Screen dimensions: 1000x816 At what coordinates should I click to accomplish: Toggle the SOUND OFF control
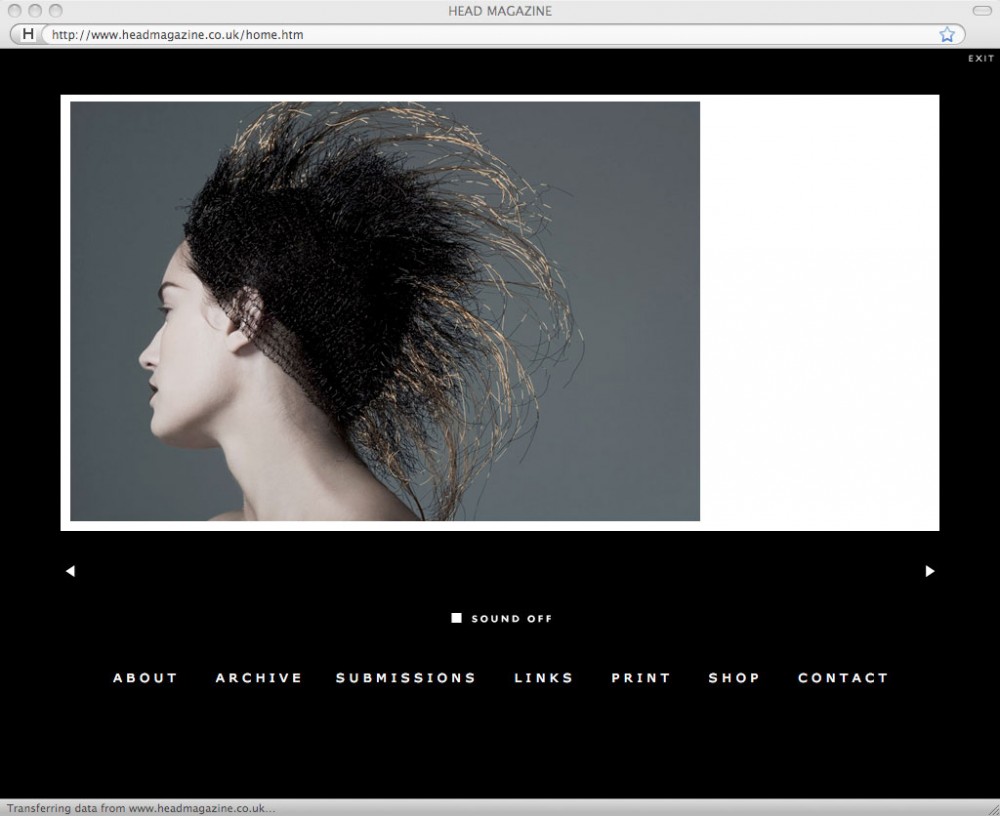(501, 618)
